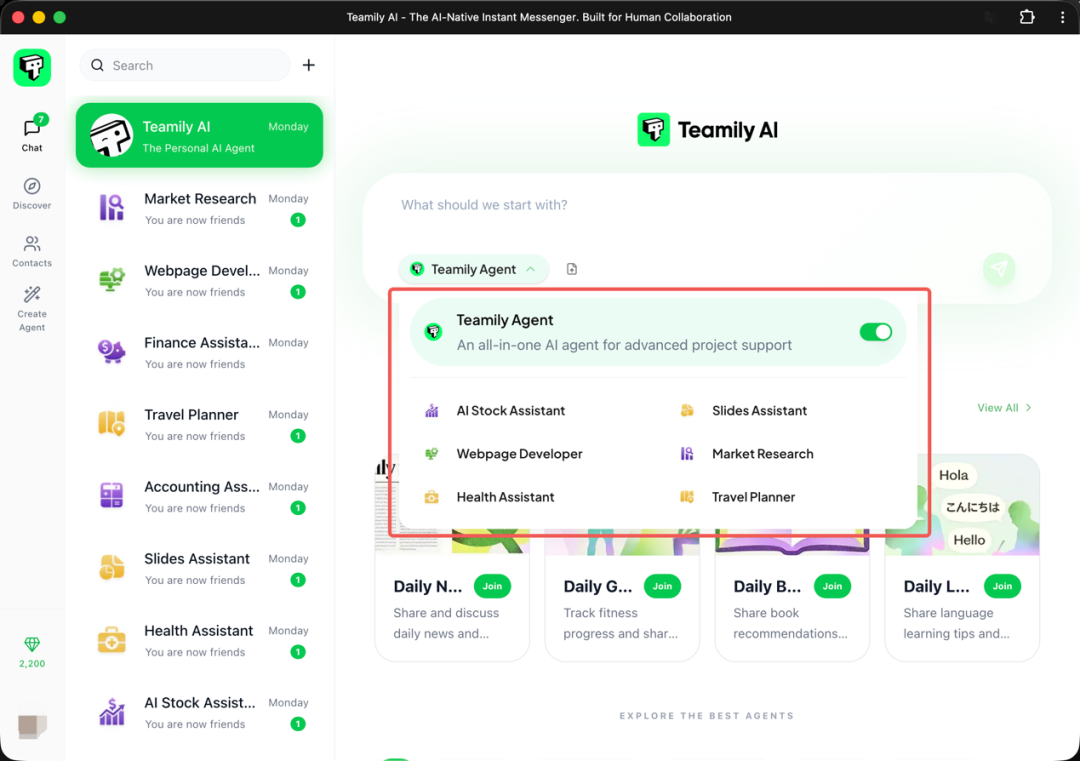
Task: Click the Teamily logo in the sidebar
Action: pos(32,67)
